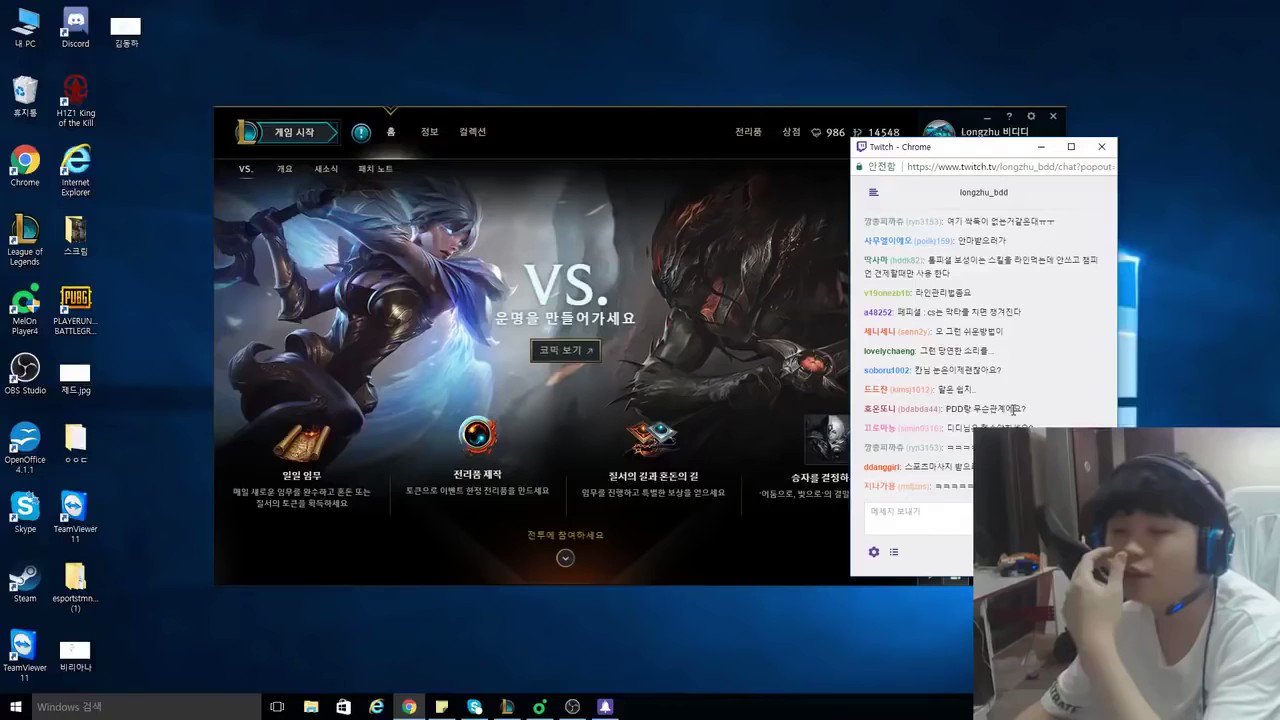The image size is (1280, 720).
Task: Open OBS Studio desktop shortcut
Action: click(x=25, y=374)
